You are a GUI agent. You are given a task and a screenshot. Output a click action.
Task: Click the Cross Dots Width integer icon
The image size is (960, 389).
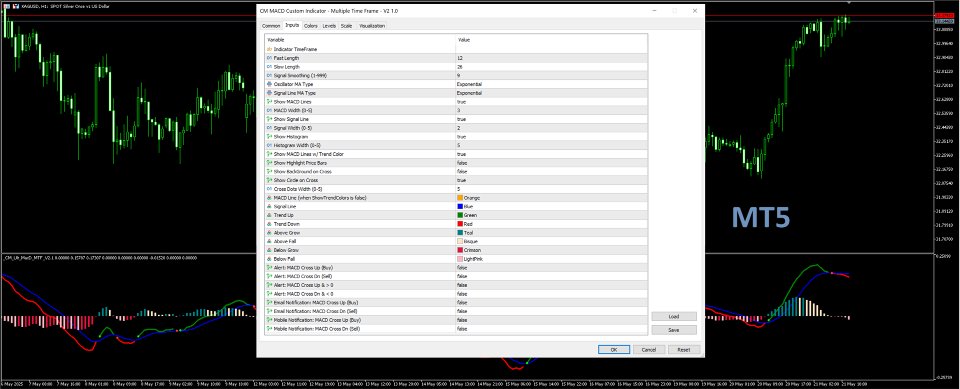coord(269,189)
